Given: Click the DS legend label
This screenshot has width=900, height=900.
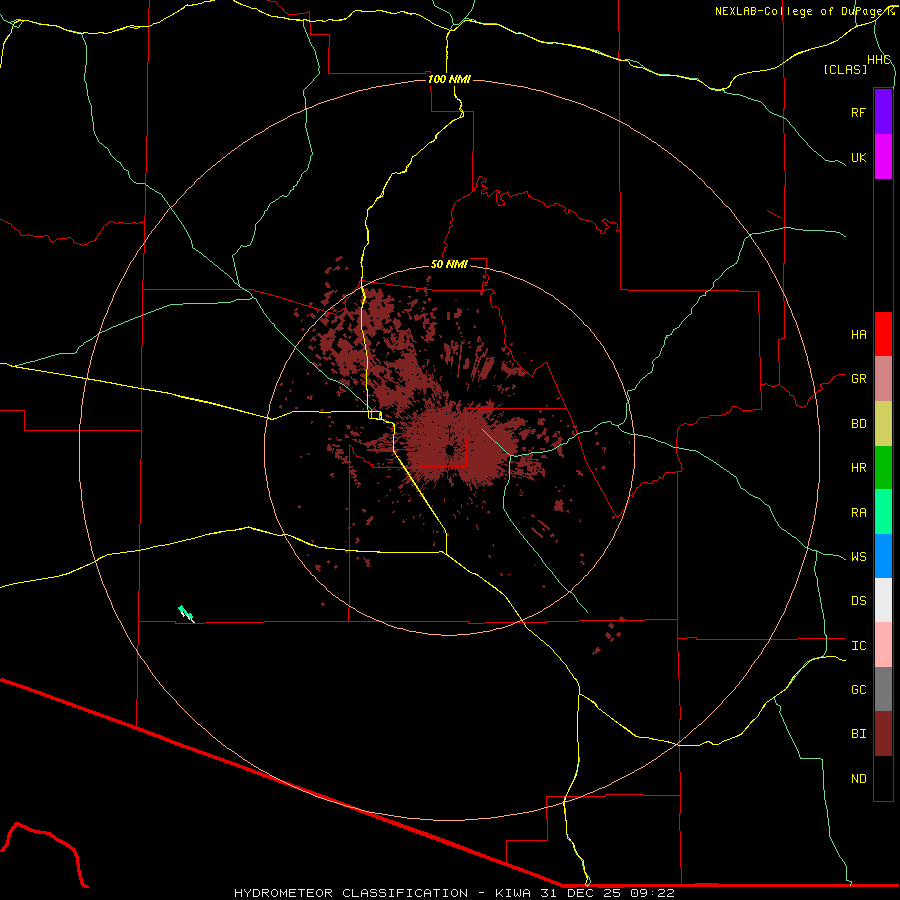Looking at the screenshot, I should 858,601.
